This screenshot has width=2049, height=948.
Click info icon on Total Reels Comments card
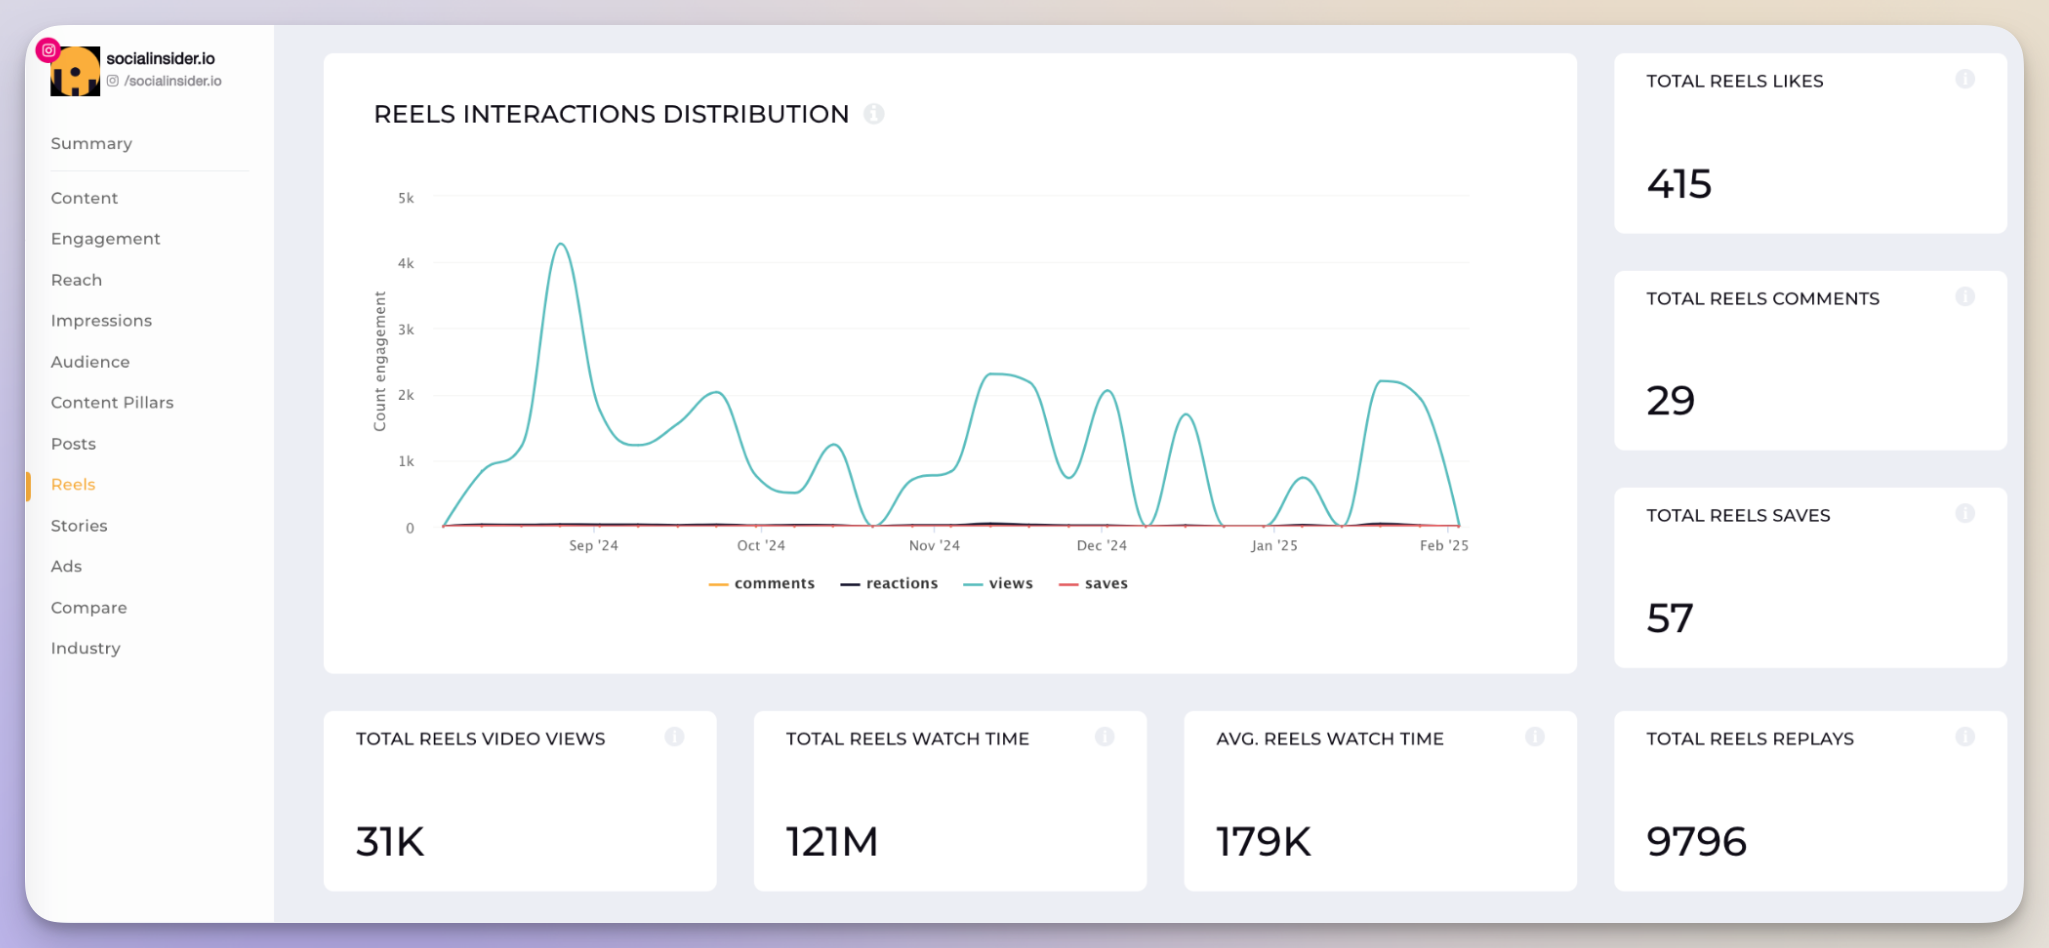point(1965,297)
